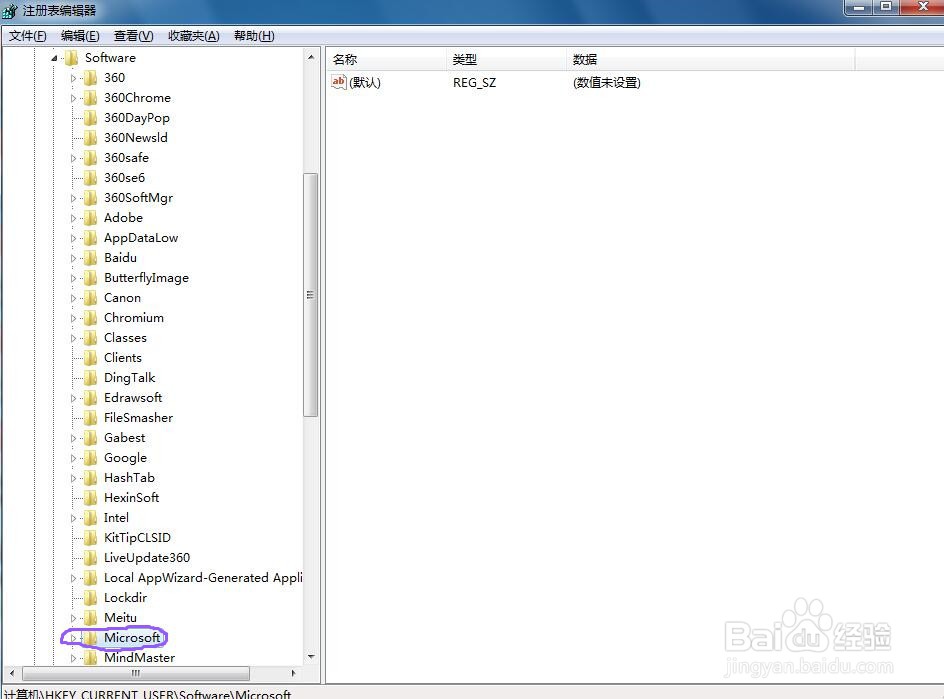
Task: Select the AppDataLow key label
Action: [141, 238]
